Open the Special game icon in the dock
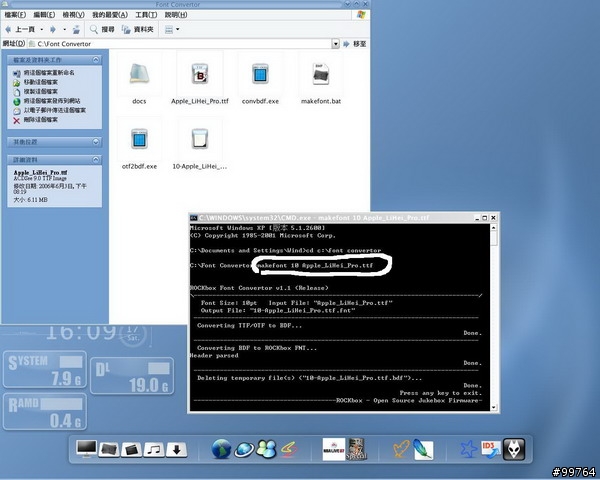The width and height of the screenshot is (600, 480). coord(356,449)
